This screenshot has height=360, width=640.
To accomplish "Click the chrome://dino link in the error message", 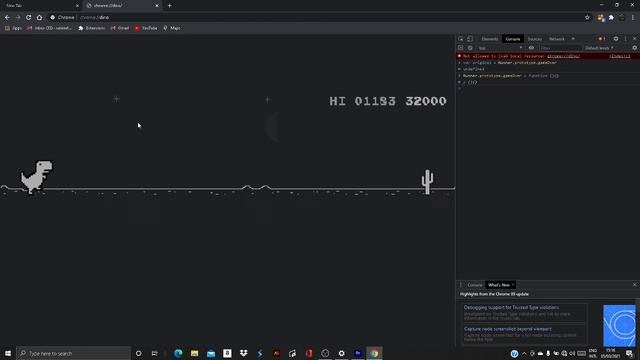I will click(563, 56).
